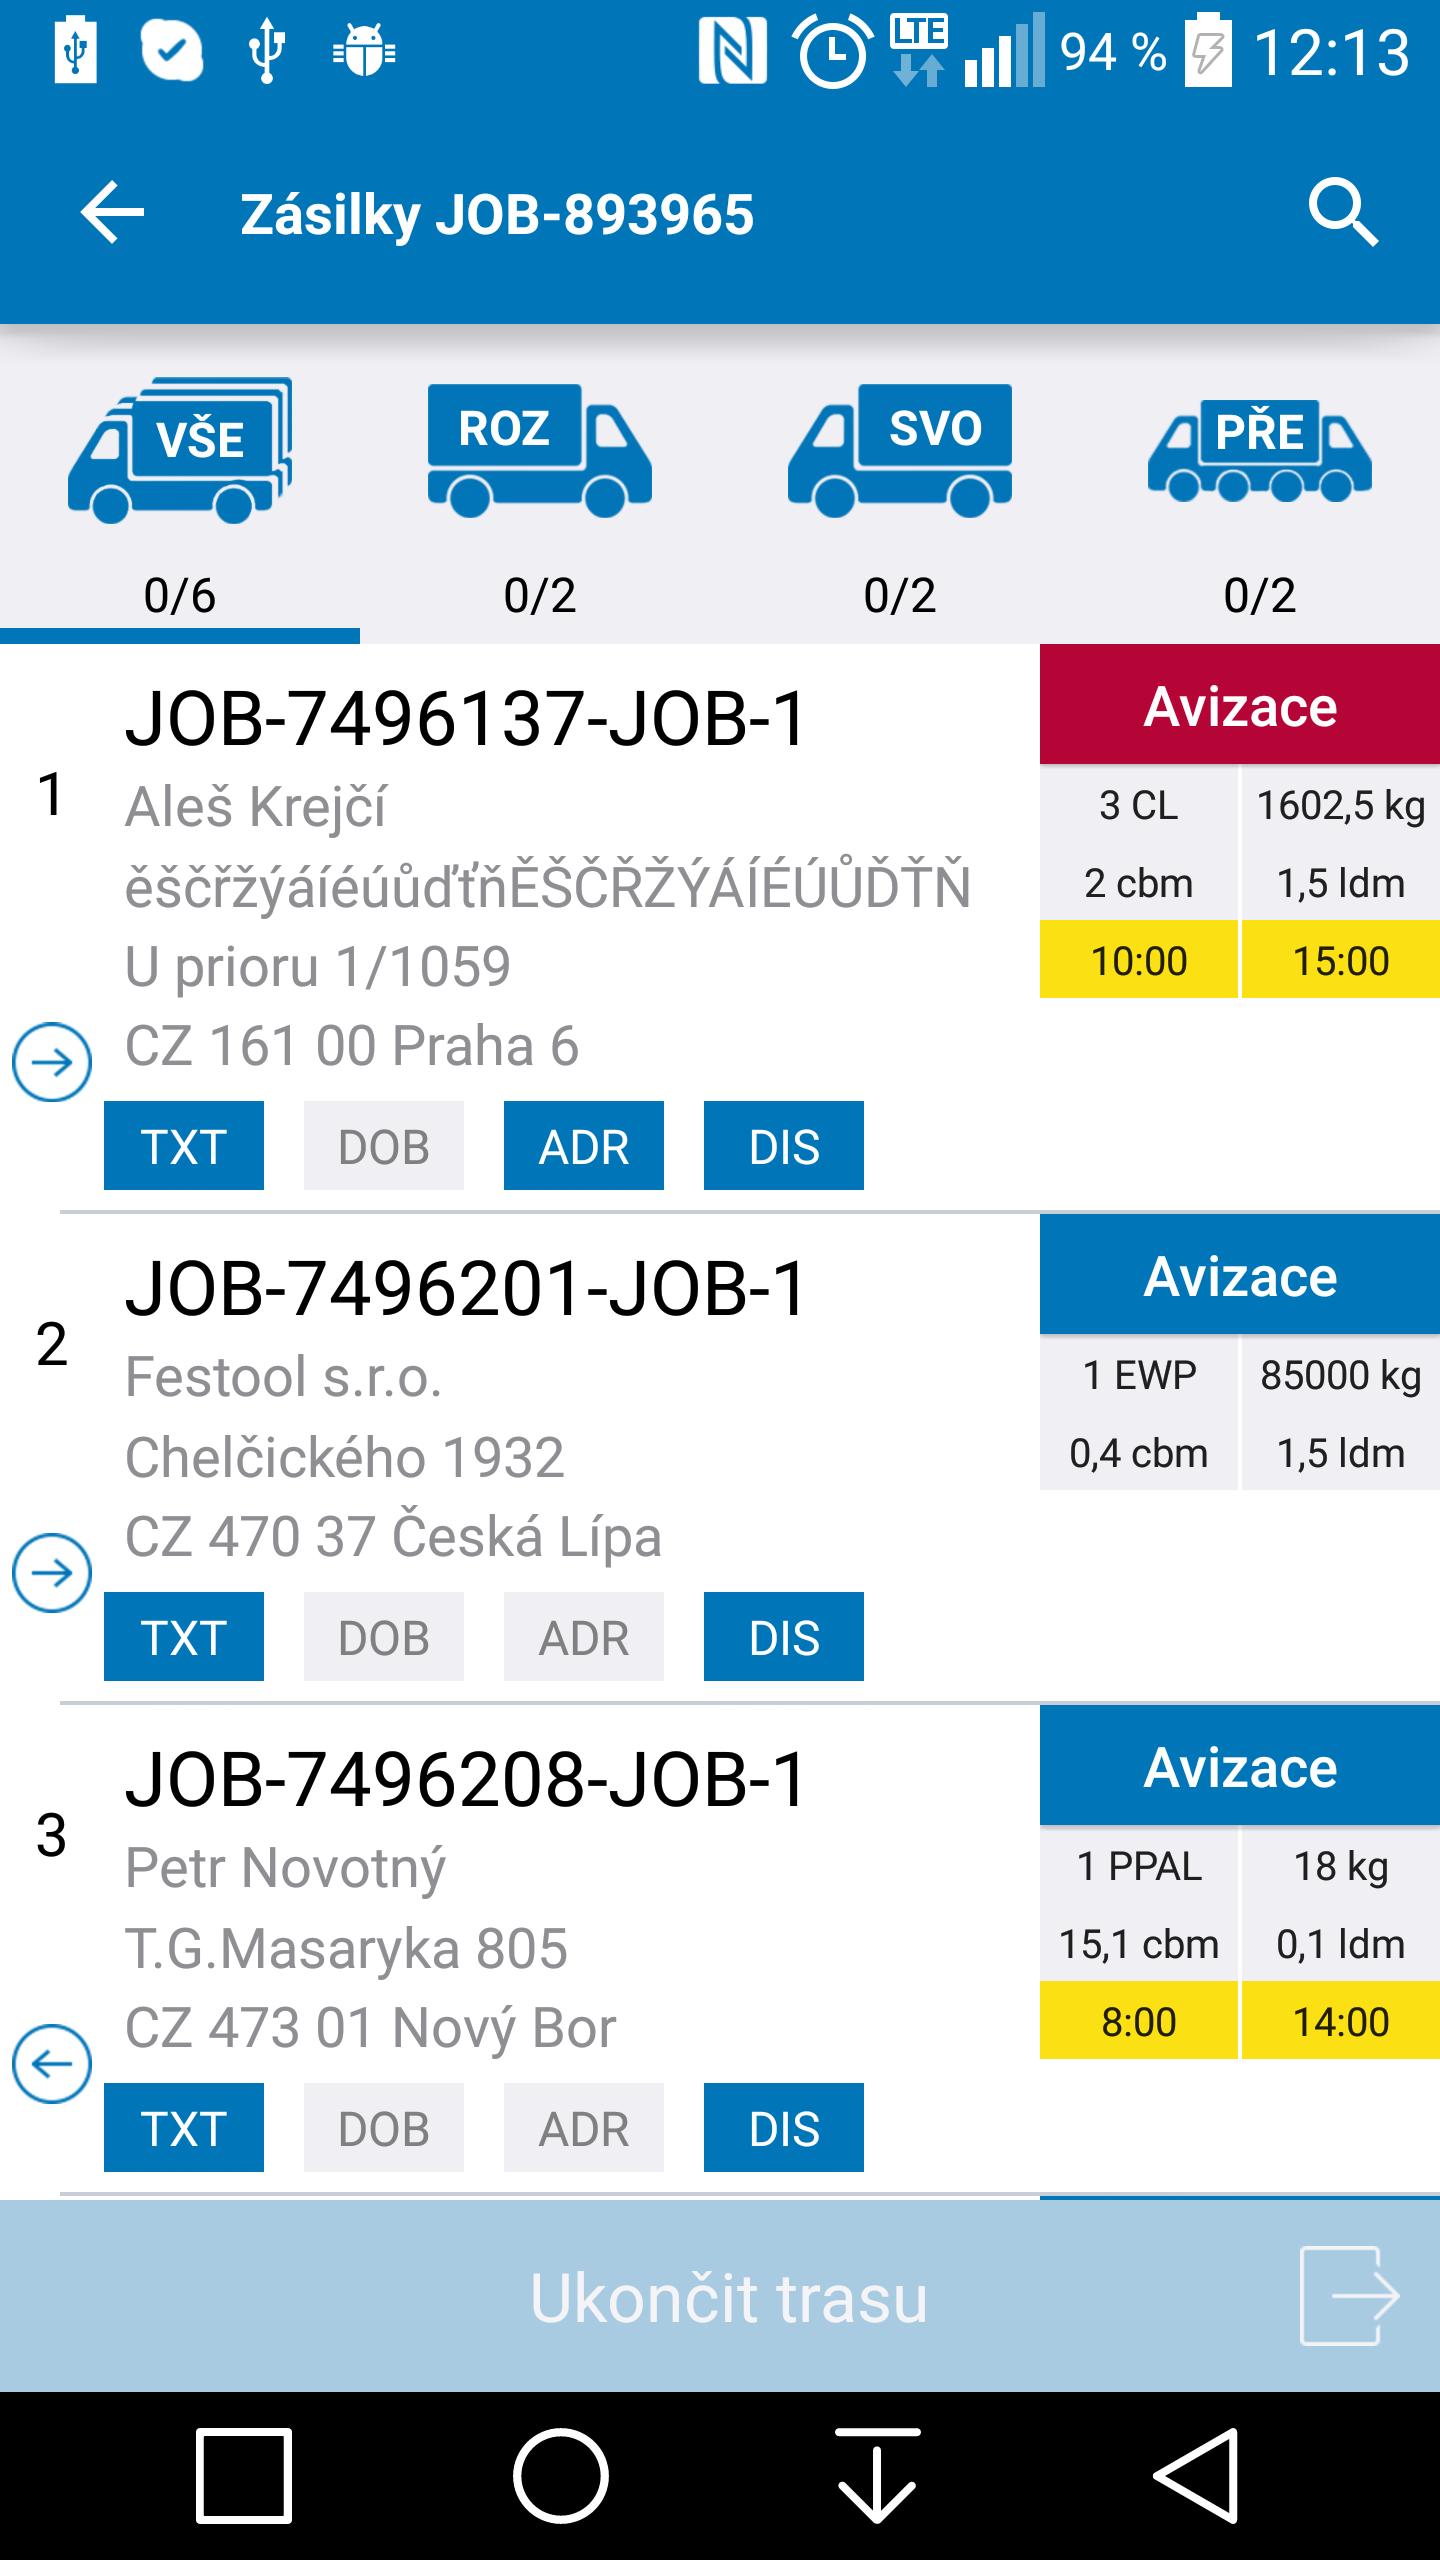1440x2560 pixels.
Task: Tap left-arrow circle for Petr Novotný shipment
Action: tap(52, 2063)
